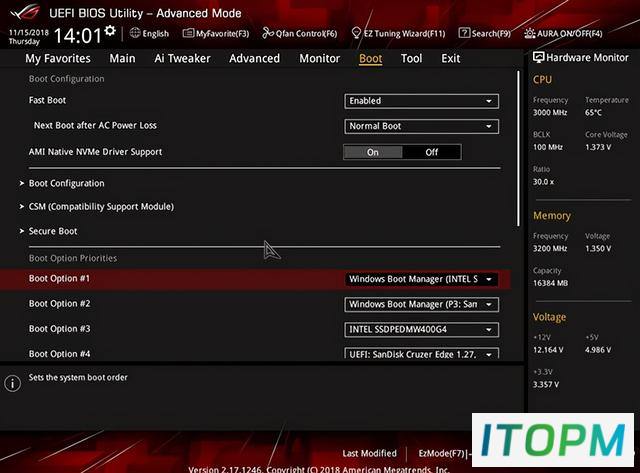Click the vertical scrollbar of settings list
640x473 pixels.
(x=518, y=149)
